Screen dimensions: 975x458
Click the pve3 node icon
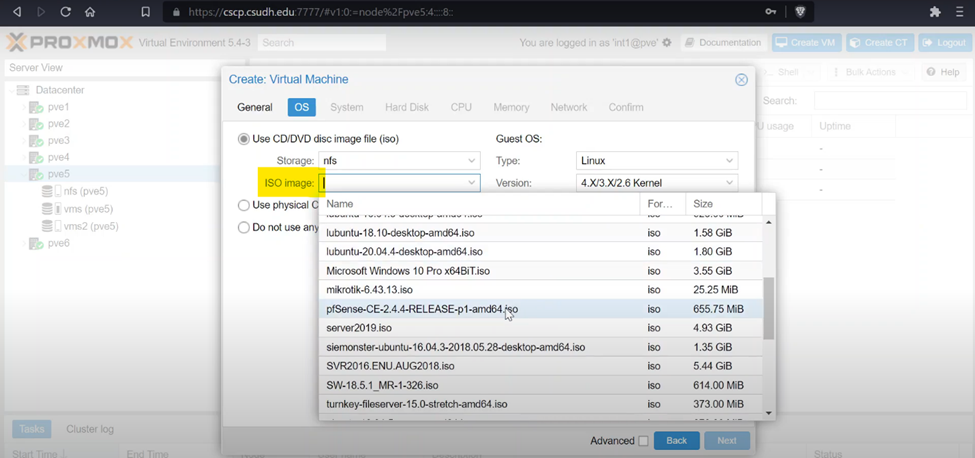(x=36, y=140)
